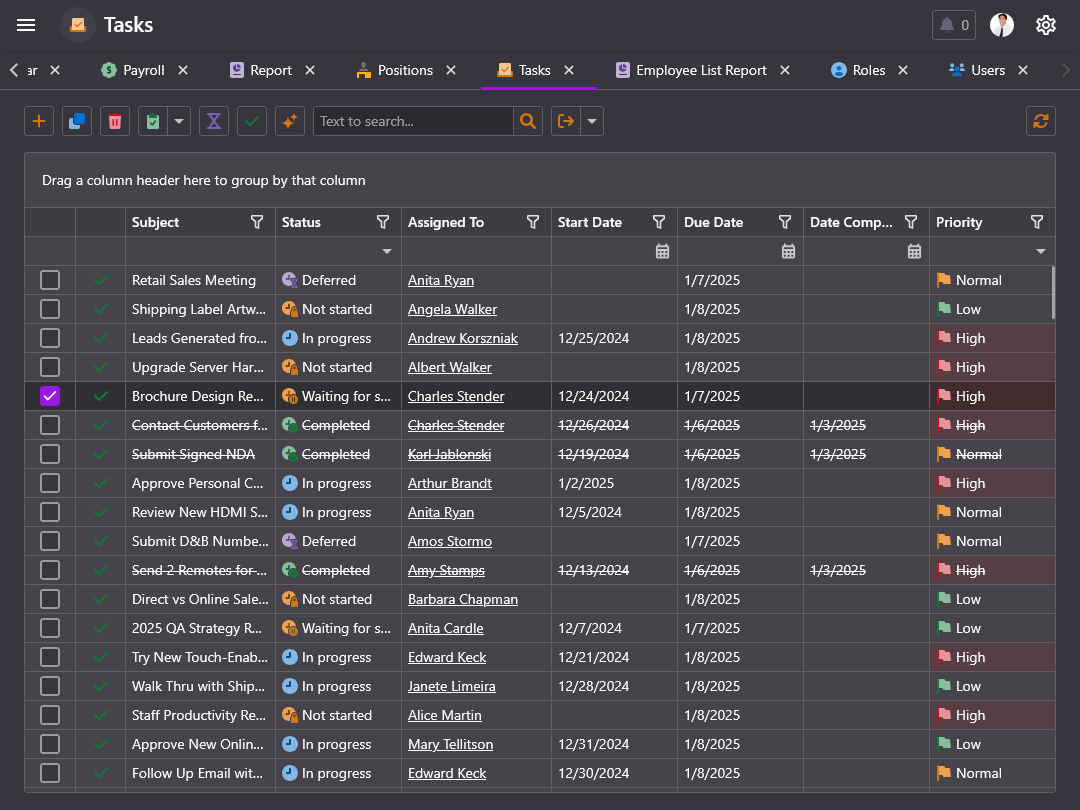
Task: Select the Submit Signed NDA row checkbox
Action: pyautogui.click(x=50, y=454)
